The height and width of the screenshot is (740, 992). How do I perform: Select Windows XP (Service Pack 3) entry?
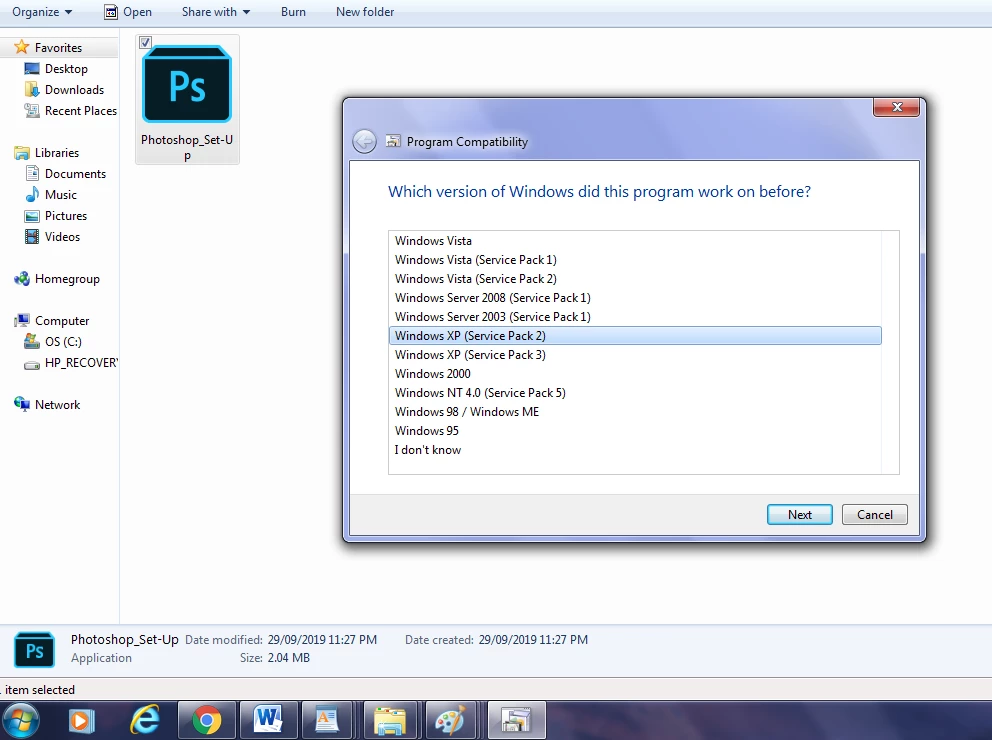[635, 354]
